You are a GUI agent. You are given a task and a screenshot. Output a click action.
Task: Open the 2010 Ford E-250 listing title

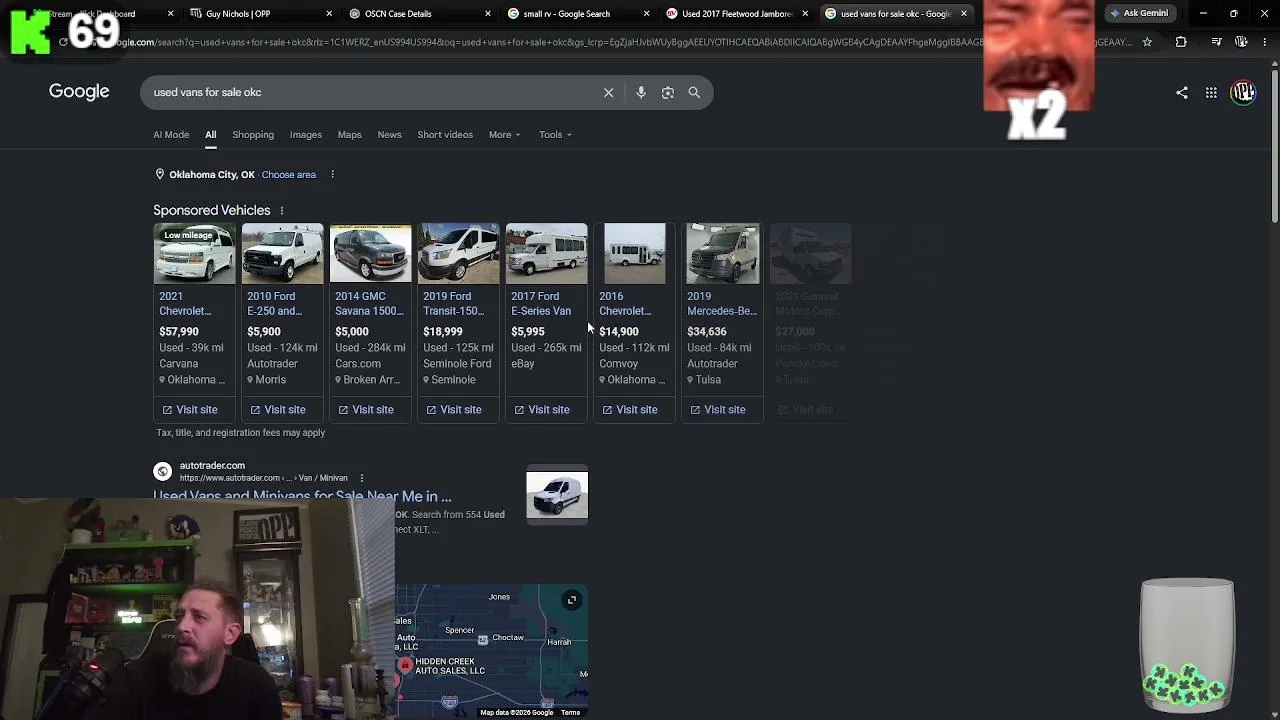pos(275,304)
